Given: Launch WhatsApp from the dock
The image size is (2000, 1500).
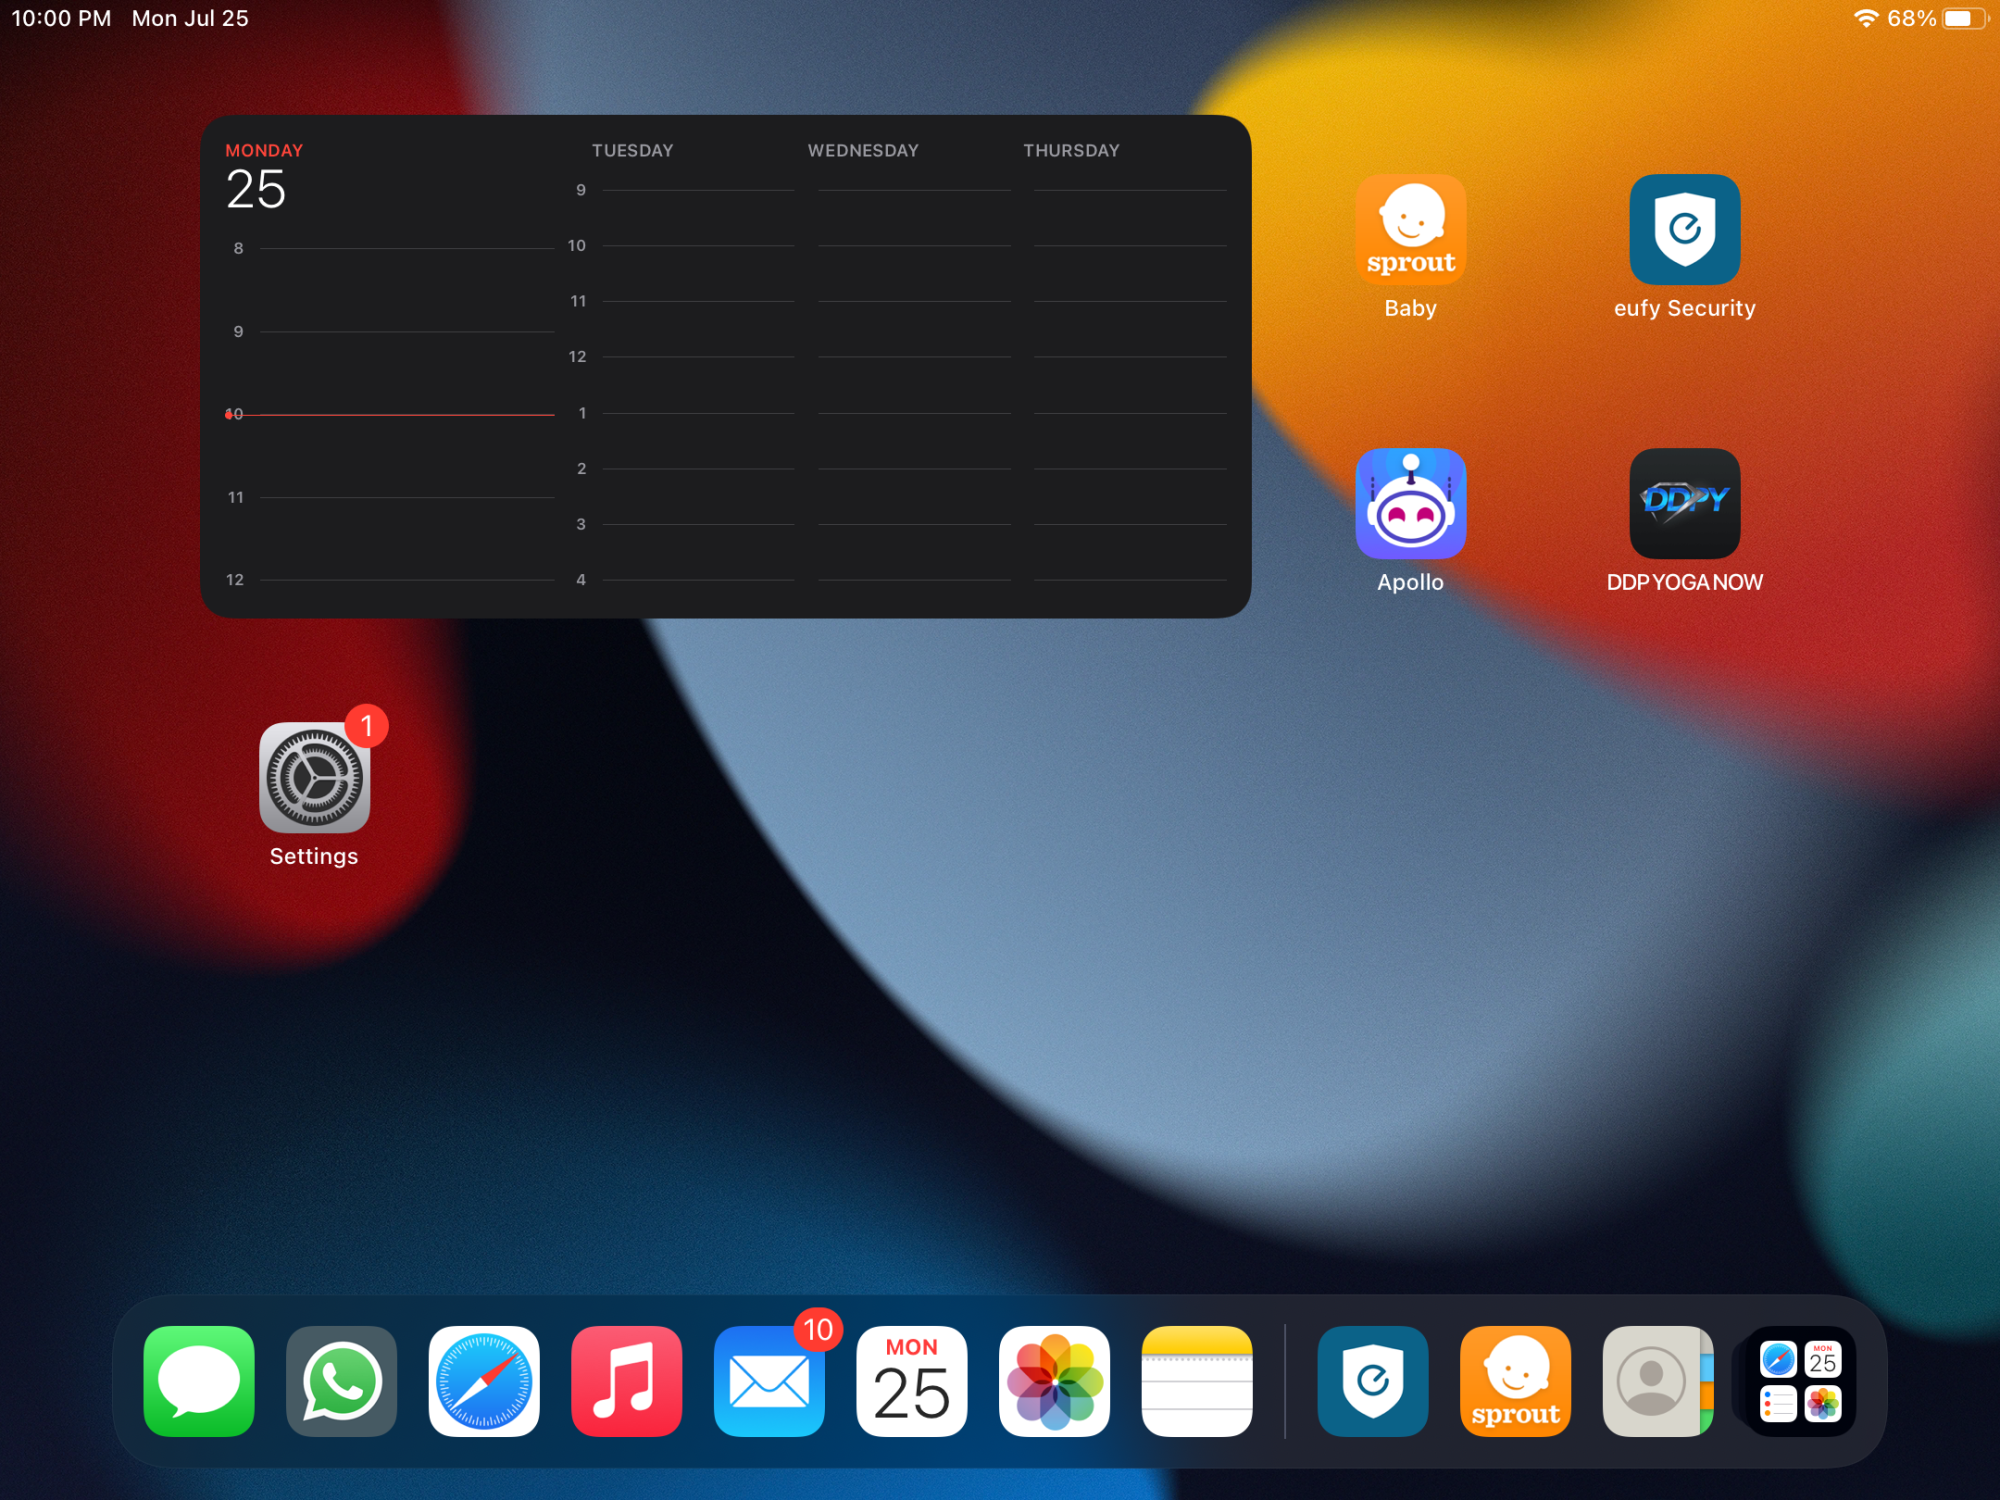Looking at the screenshot, I should point(341,1381).
